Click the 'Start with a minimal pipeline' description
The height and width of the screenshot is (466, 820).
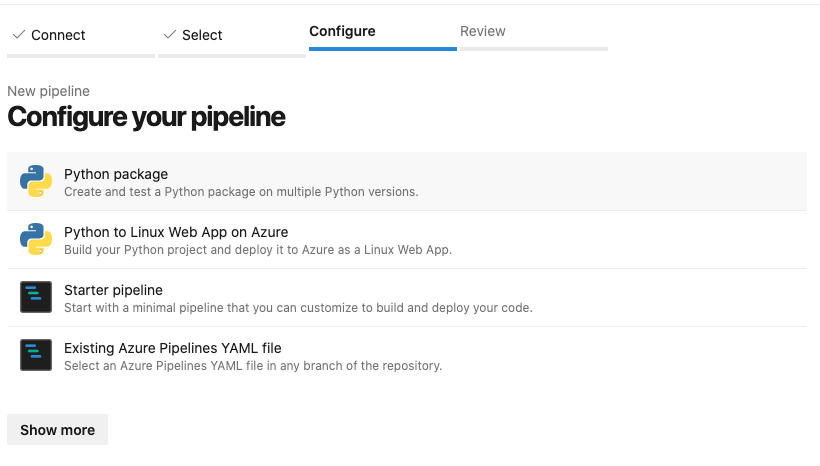298,308
